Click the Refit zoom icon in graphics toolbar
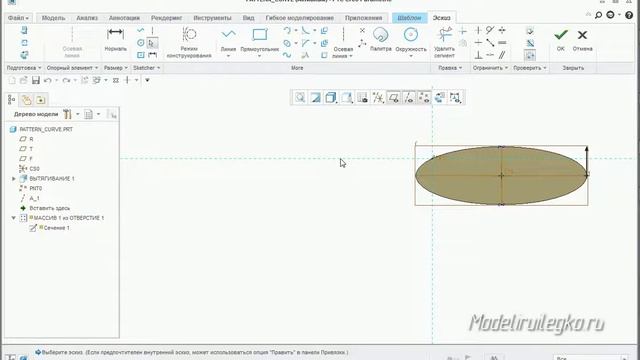640x360 pixels. (300, 98)
